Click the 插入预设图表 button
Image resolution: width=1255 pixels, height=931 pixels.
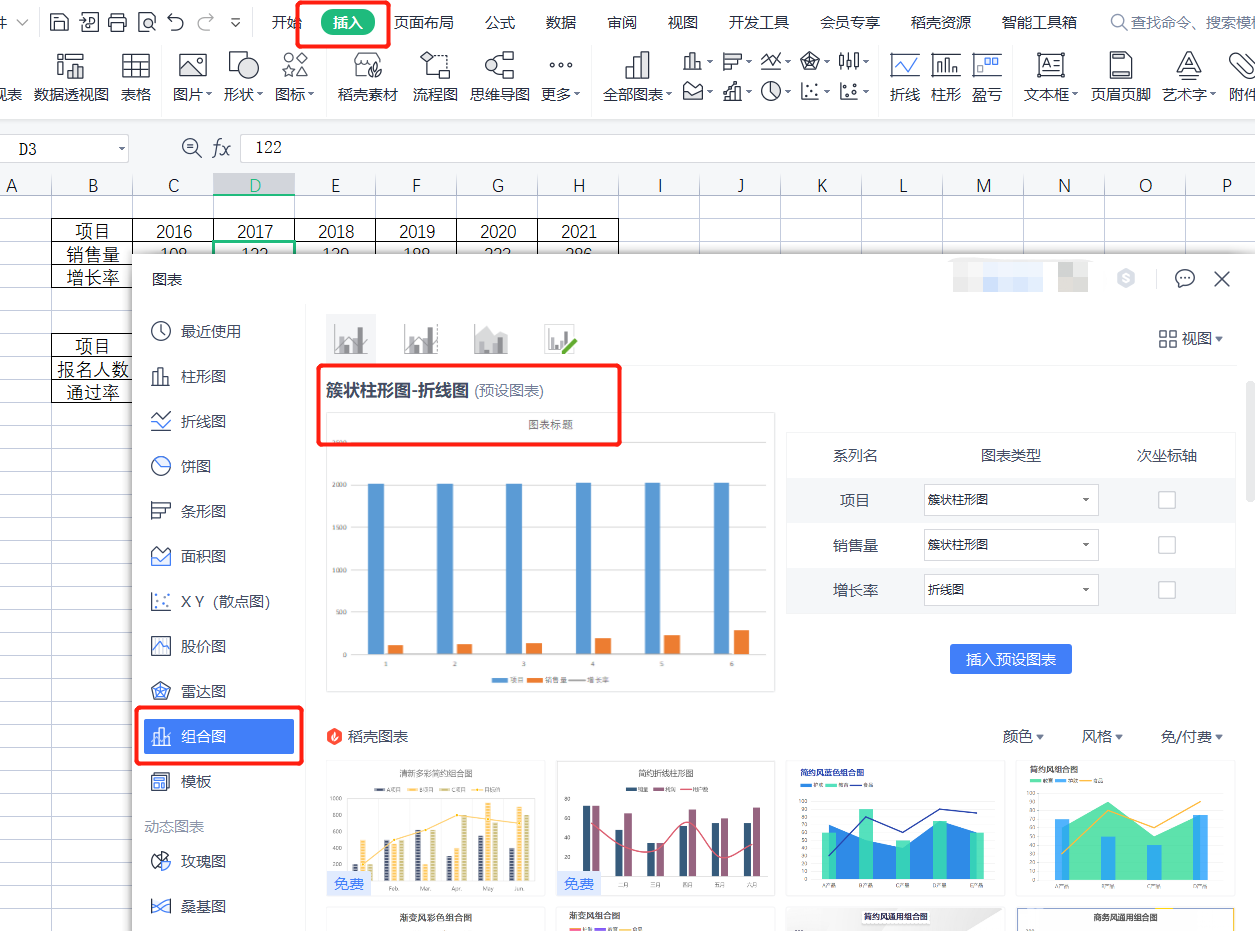(1010, 660)
